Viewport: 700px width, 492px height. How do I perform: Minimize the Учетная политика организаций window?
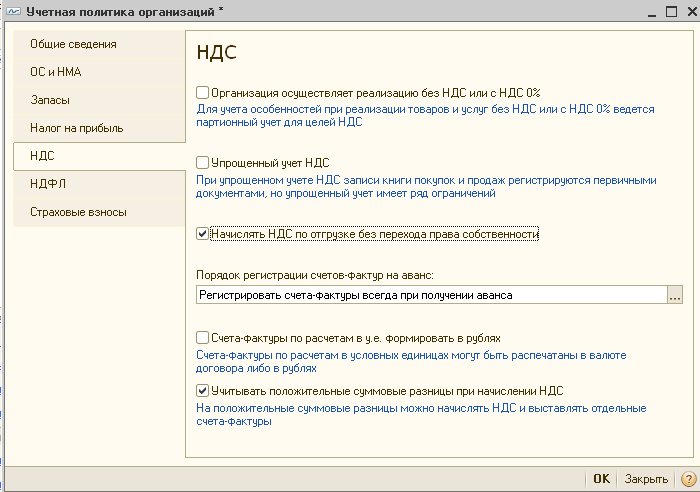[x=652, y=12]
